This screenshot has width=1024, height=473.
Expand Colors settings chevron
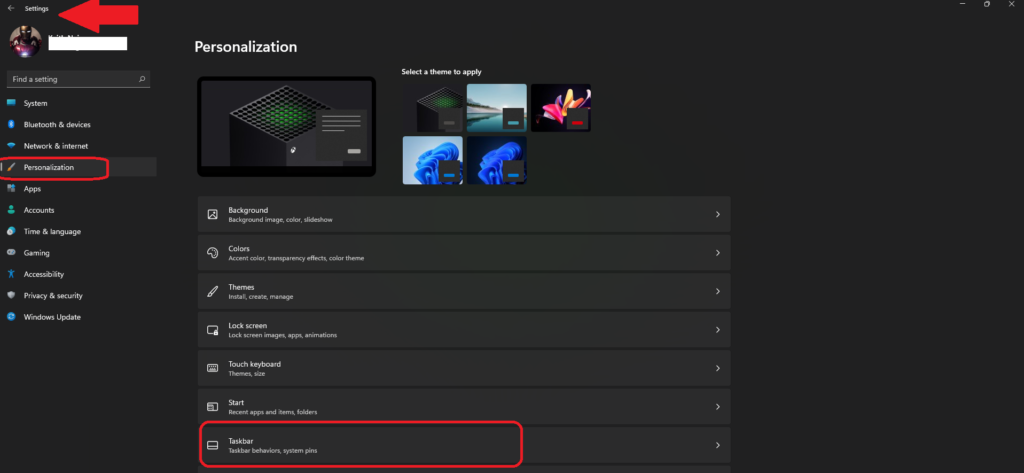point(718,253)
